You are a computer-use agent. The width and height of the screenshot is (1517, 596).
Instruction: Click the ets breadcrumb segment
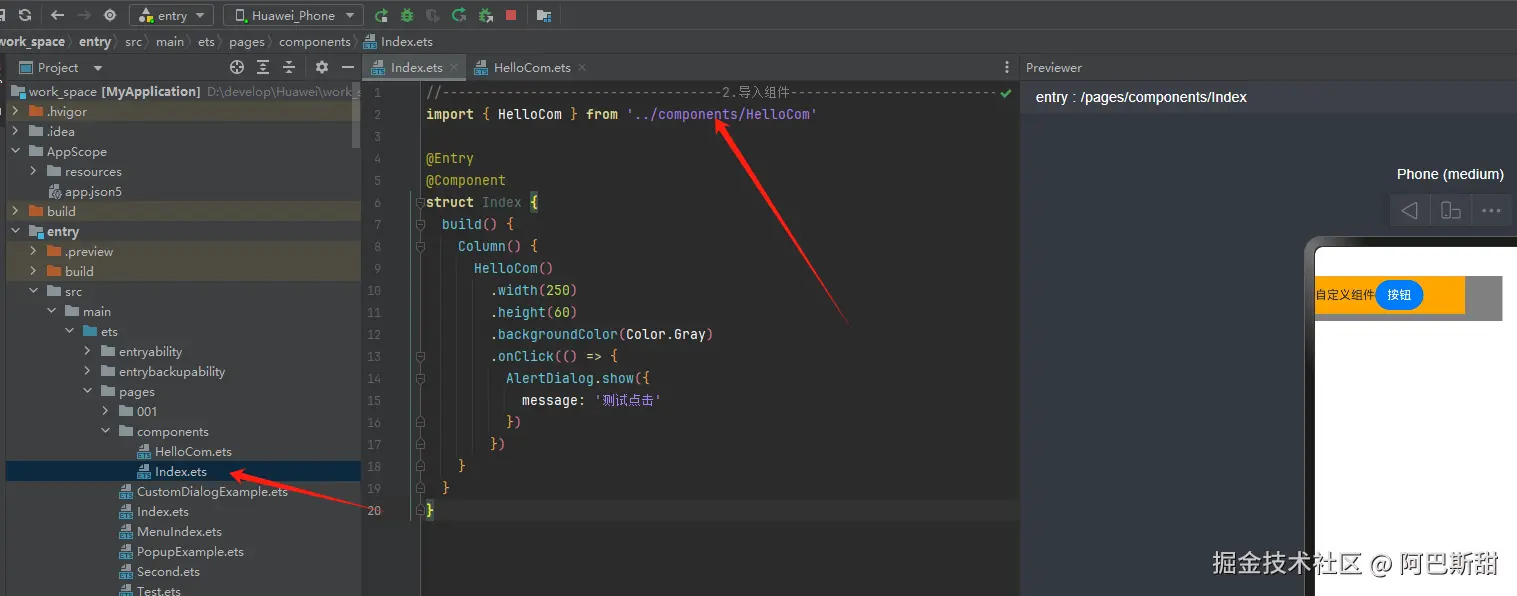click(x=206, y=42)
